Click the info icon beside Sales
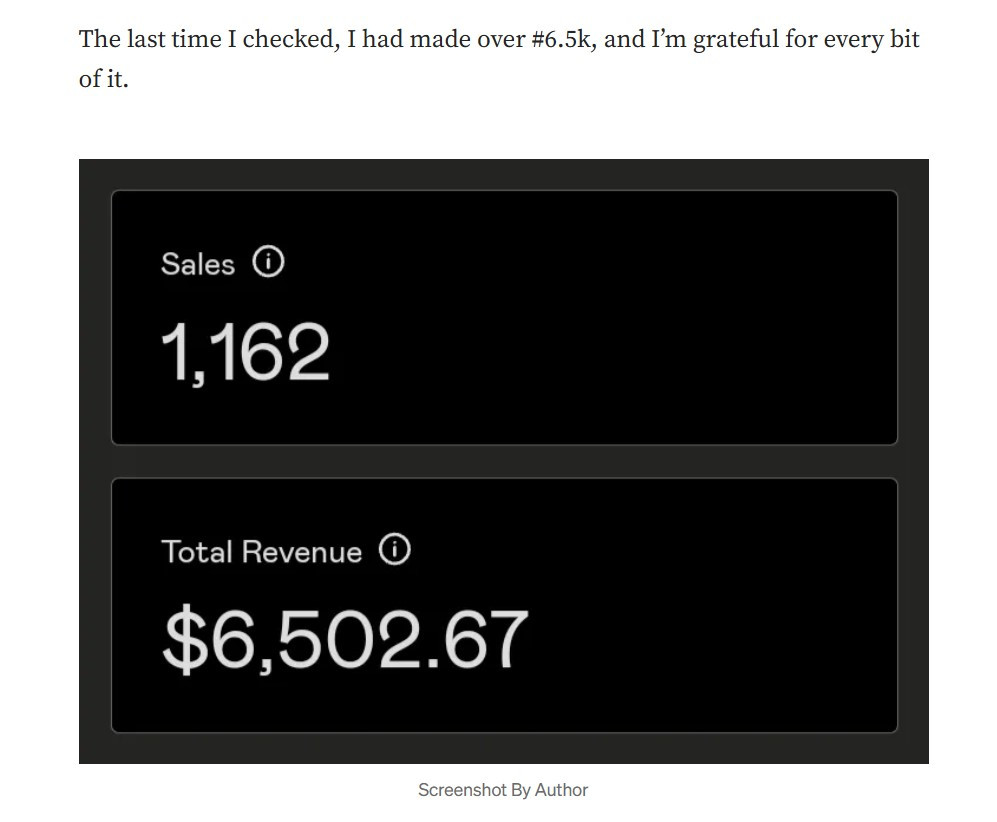This screenshot has height=822, width=997. coord(268,263)
